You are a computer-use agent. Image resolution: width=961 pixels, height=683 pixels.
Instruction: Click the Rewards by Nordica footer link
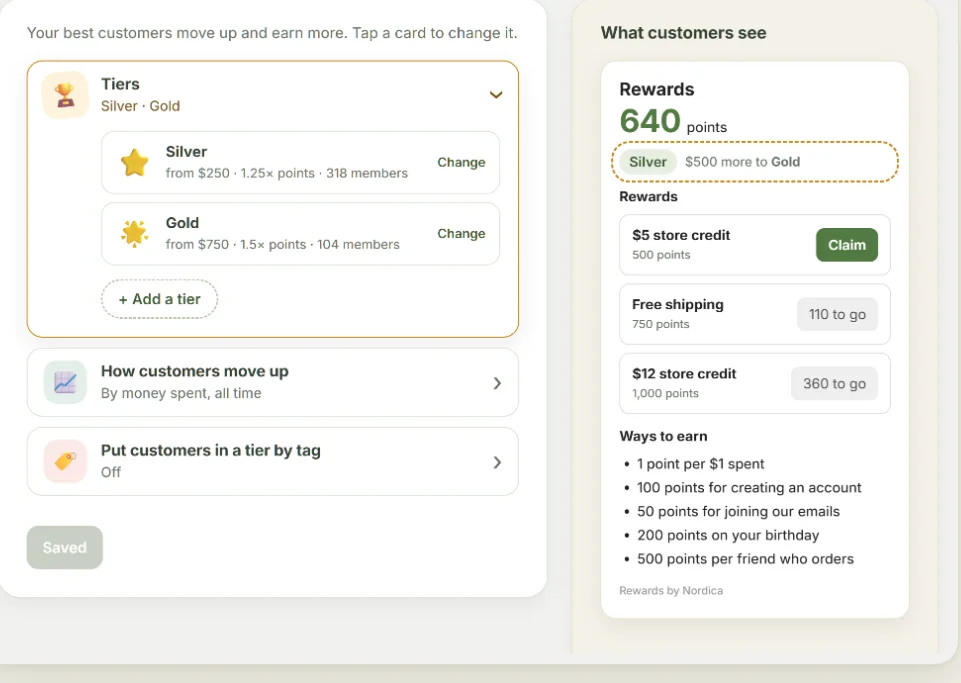pyautogui.click(x=670, y=590)
